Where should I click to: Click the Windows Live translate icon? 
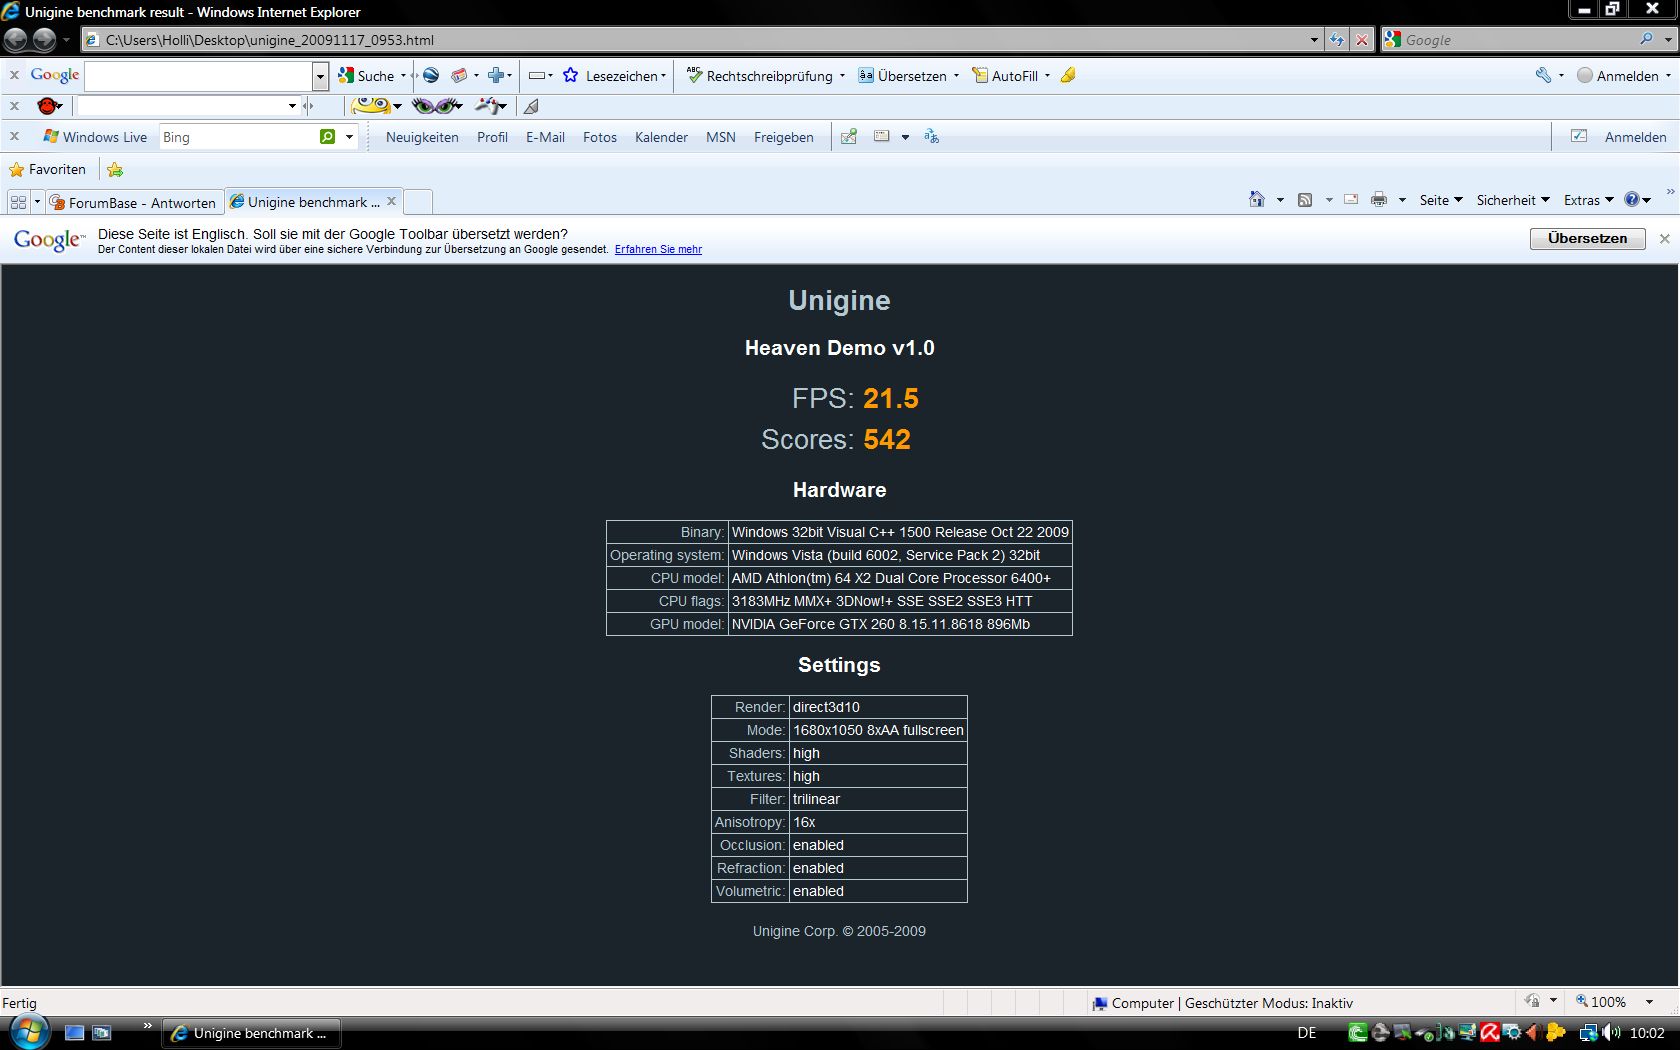click(x=931, y=136)
